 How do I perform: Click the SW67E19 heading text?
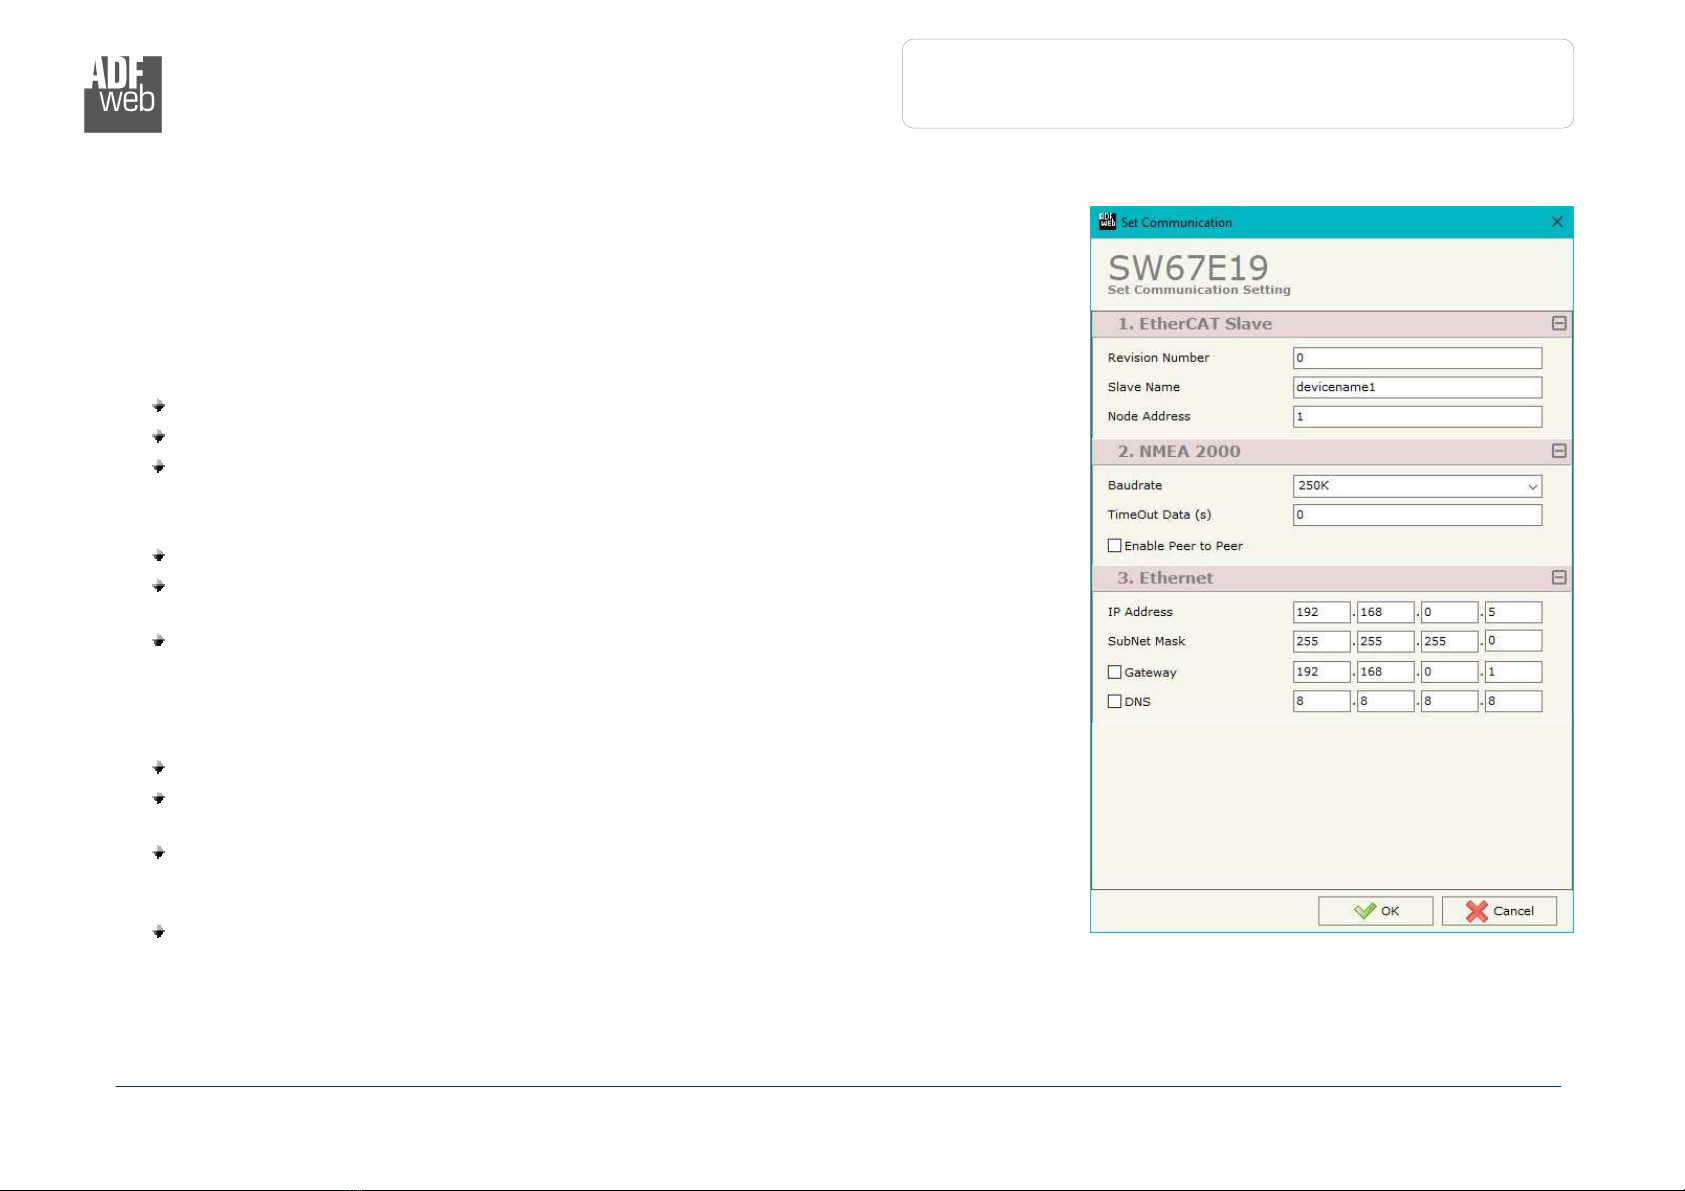pyautogui.click(x=1188, y=267)
